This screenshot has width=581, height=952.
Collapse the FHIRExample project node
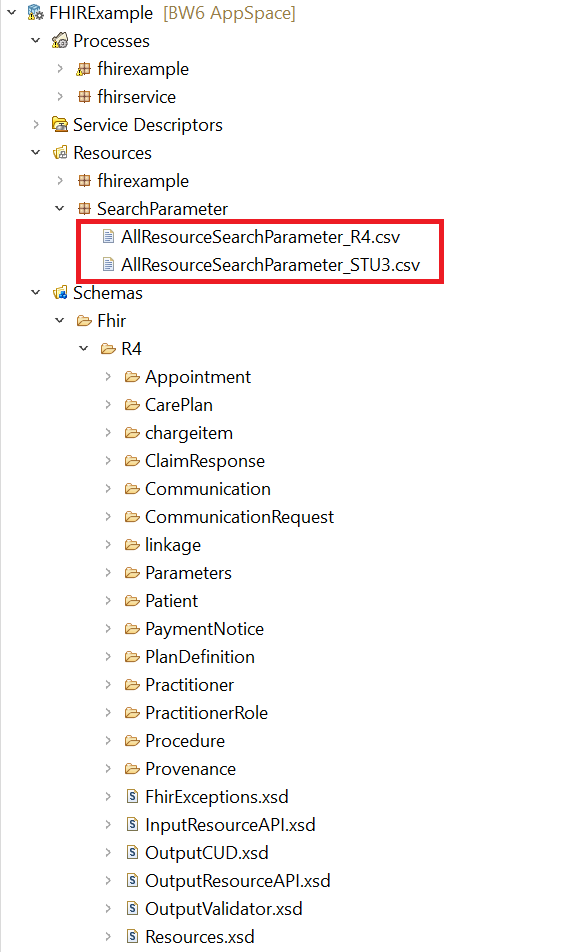coord(12,12)
